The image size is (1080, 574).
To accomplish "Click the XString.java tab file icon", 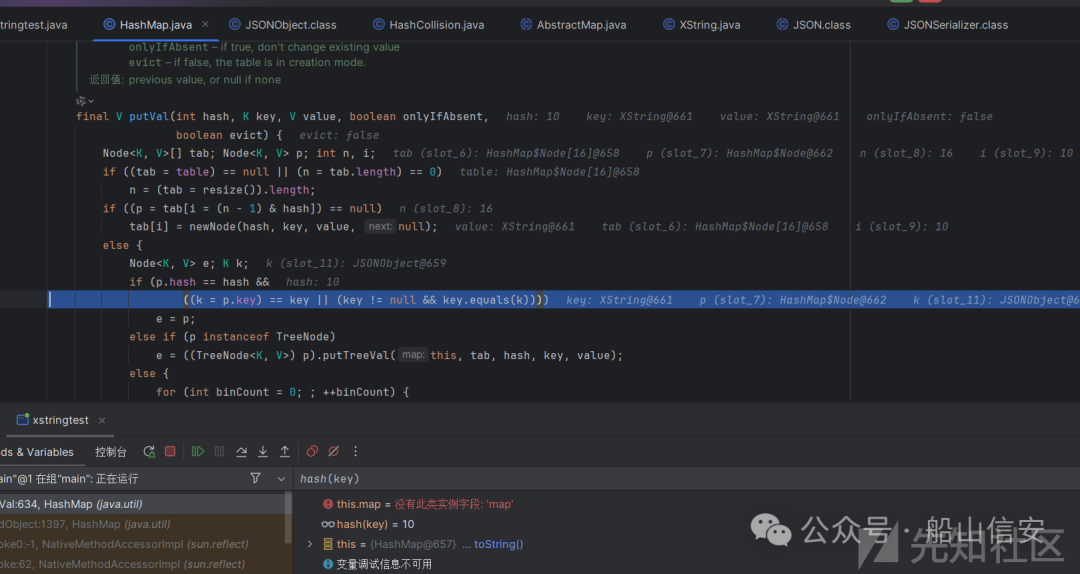I will tap(669, 24).
